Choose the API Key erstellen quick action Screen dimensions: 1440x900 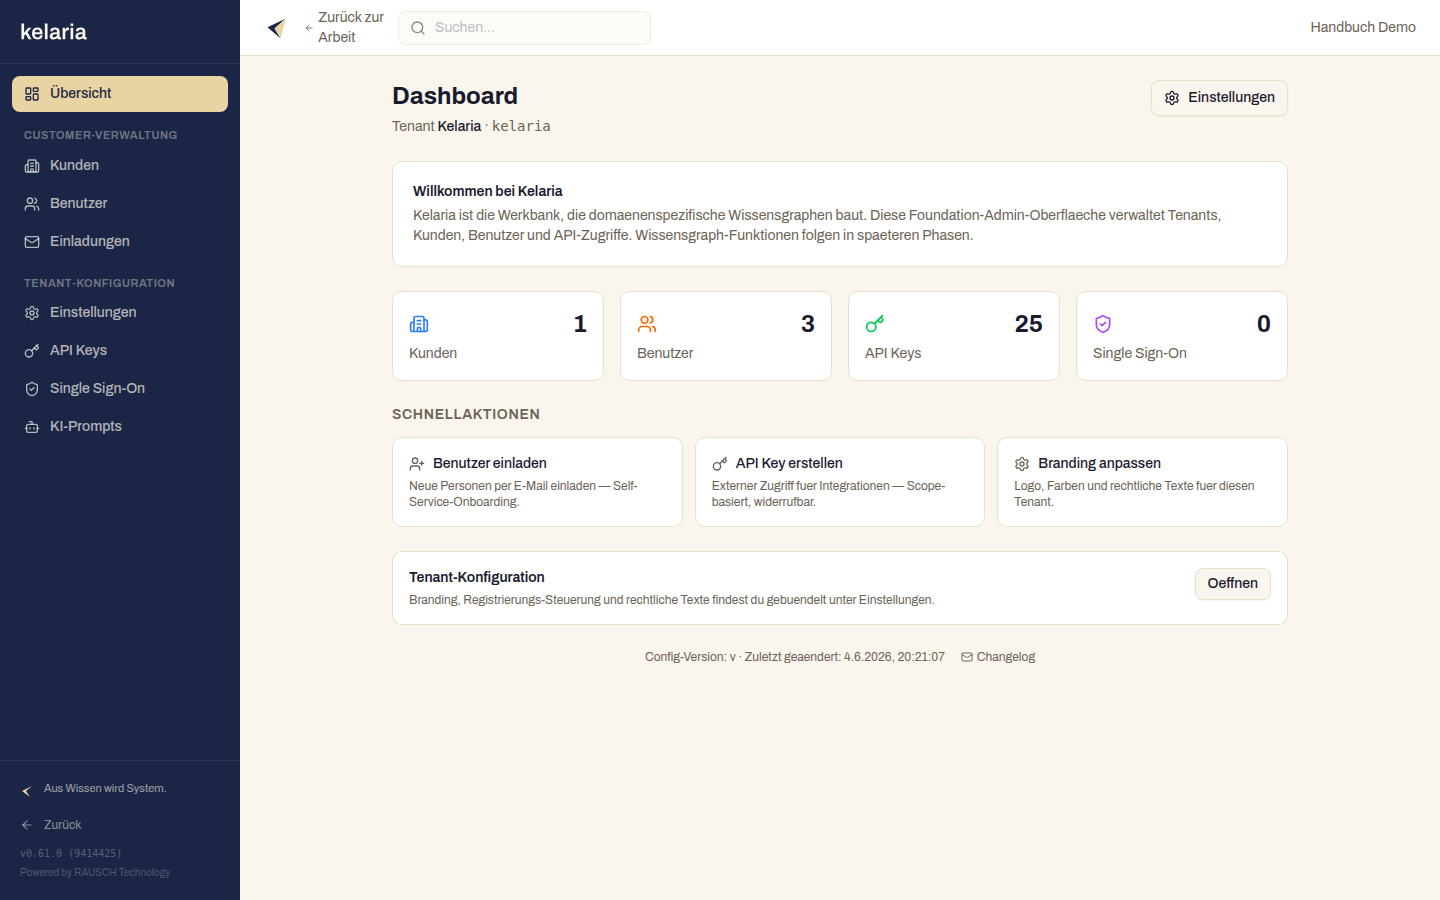coord(840,482)
